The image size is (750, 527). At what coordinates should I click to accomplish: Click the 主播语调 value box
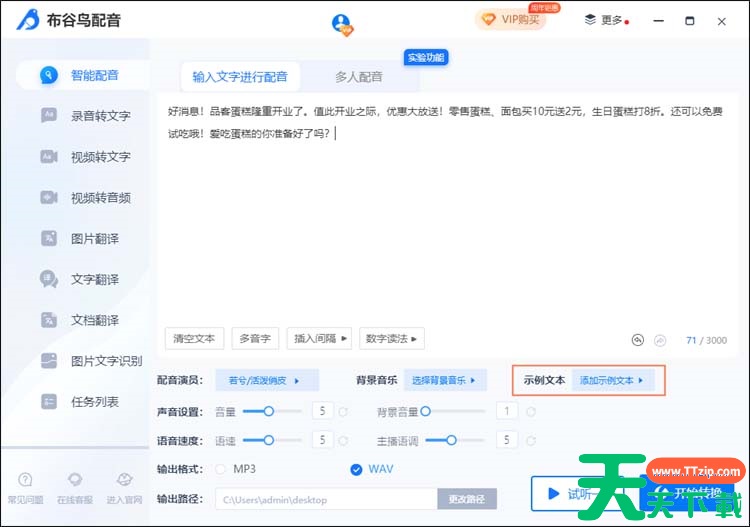tap(507, 439)
